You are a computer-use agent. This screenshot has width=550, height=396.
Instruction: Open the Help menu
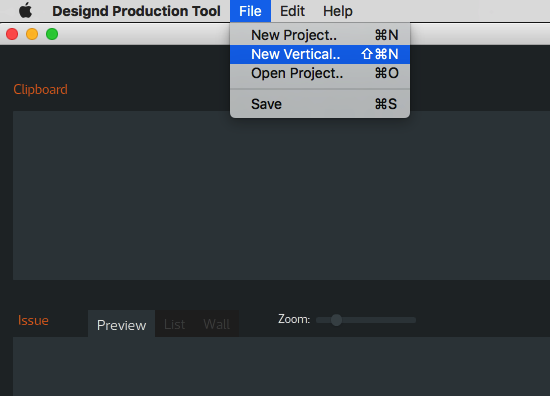click(x=337, y=11)
